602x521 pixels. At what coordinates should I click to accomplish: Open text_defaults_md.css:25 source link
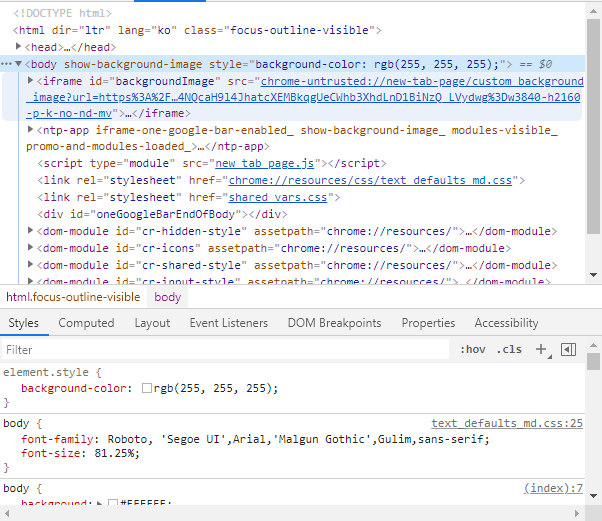(x=507, y=423)
